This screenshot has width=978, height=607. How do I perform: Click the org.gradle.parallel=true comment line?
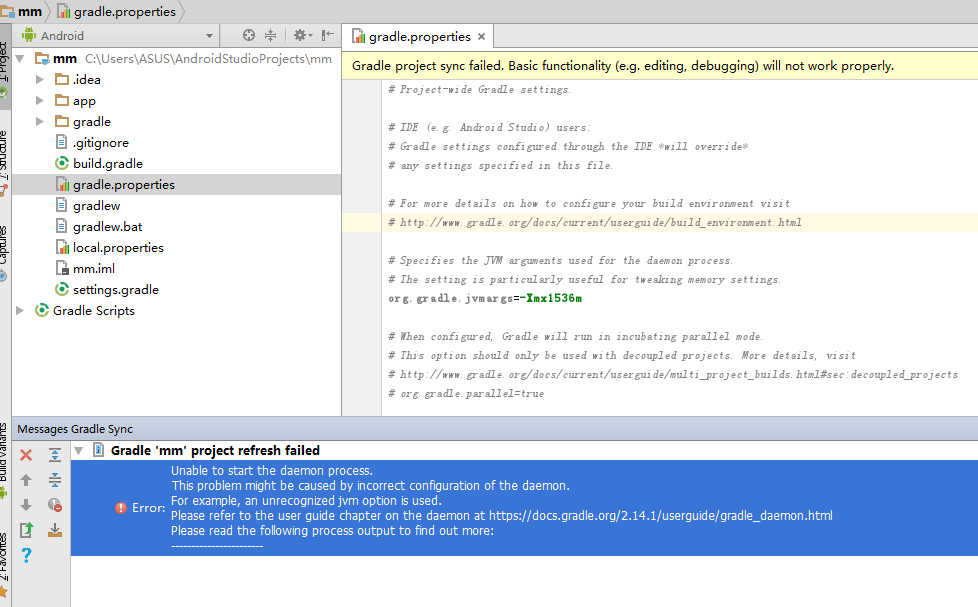pyautogui.click(x=466, y=394)
